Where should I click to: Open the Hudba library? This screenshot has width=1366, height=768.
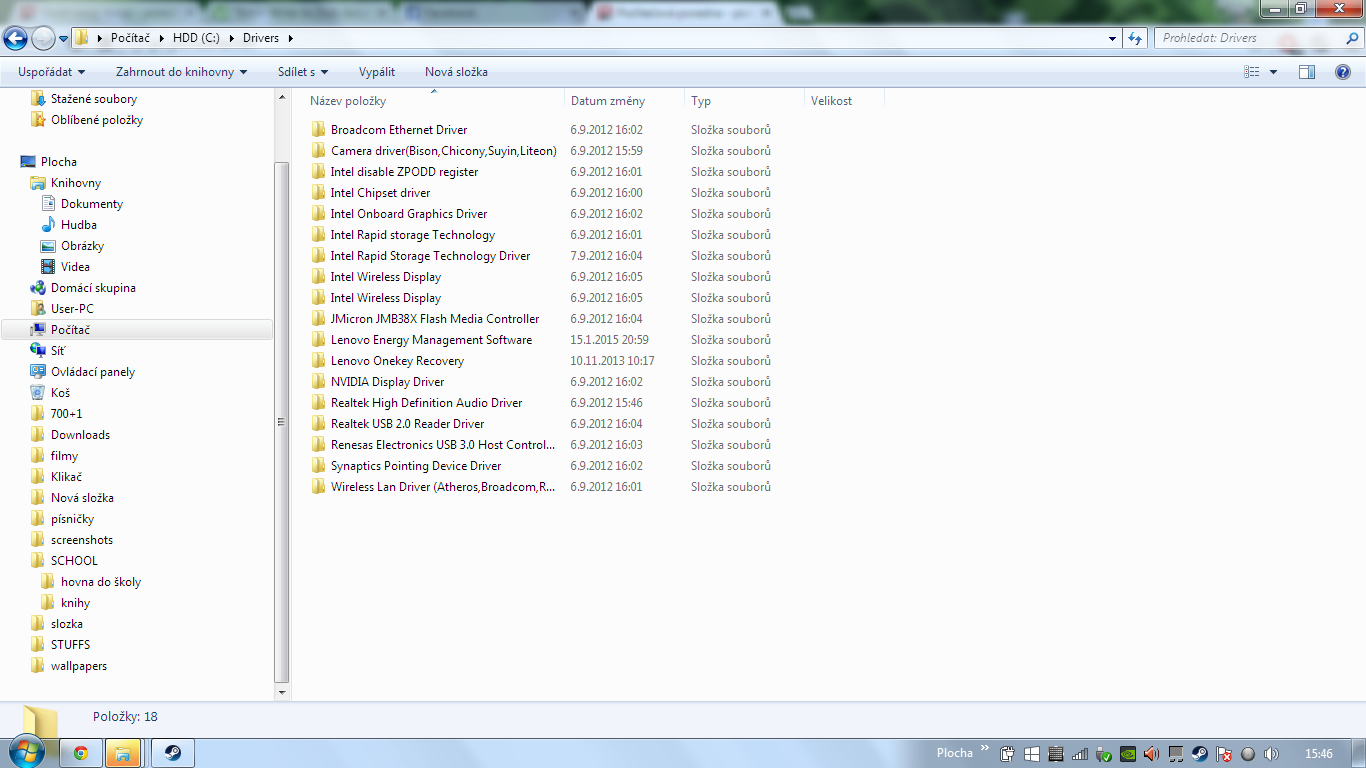coord(79,225)
